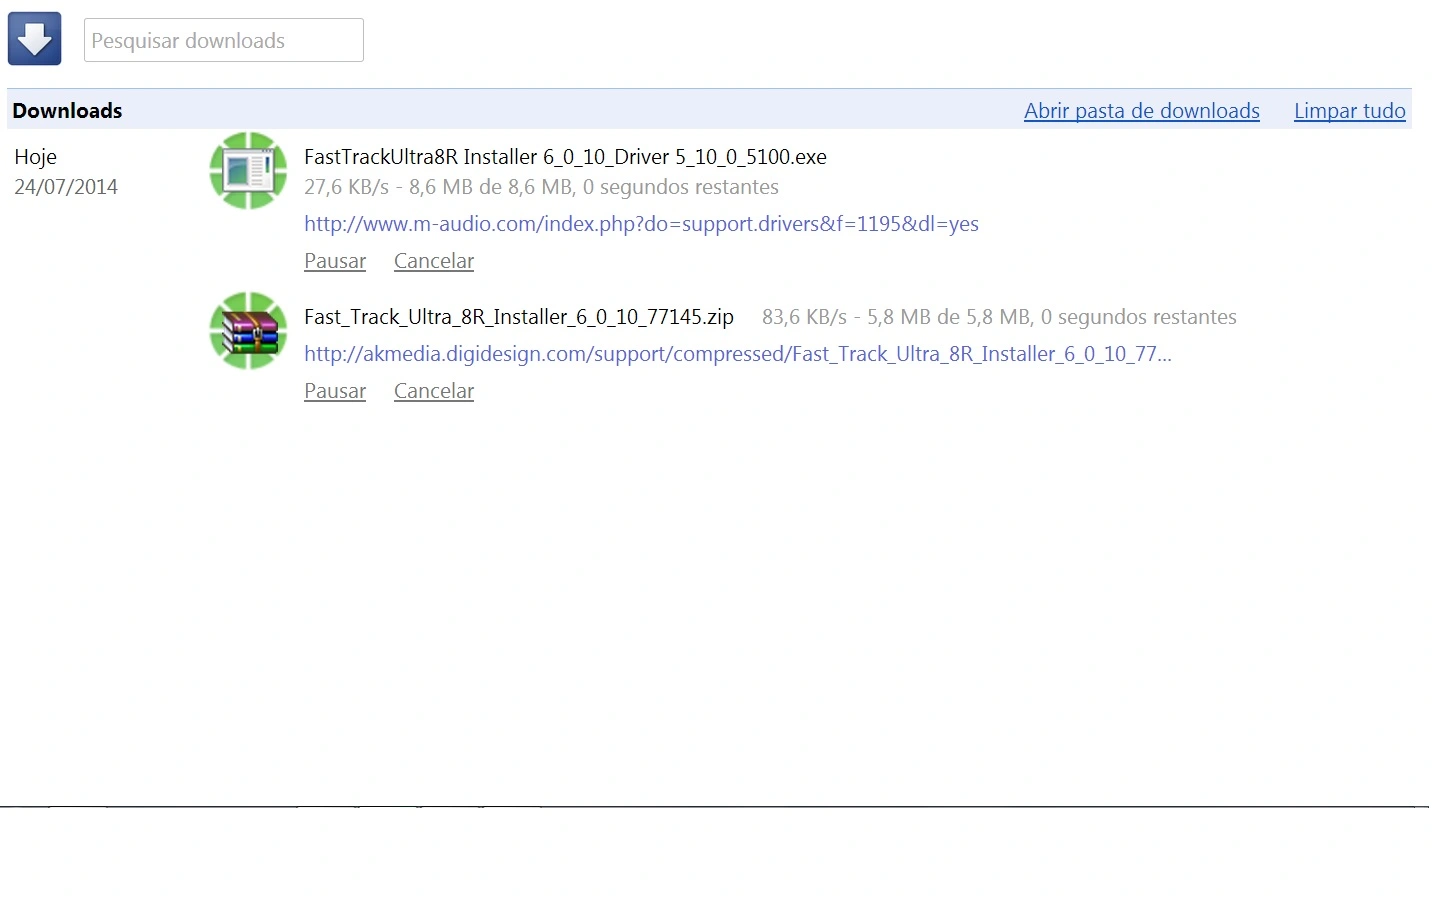1440x900 pixels.
Task: Click the blue downloads arrow icon
Action: click(35, 39)
